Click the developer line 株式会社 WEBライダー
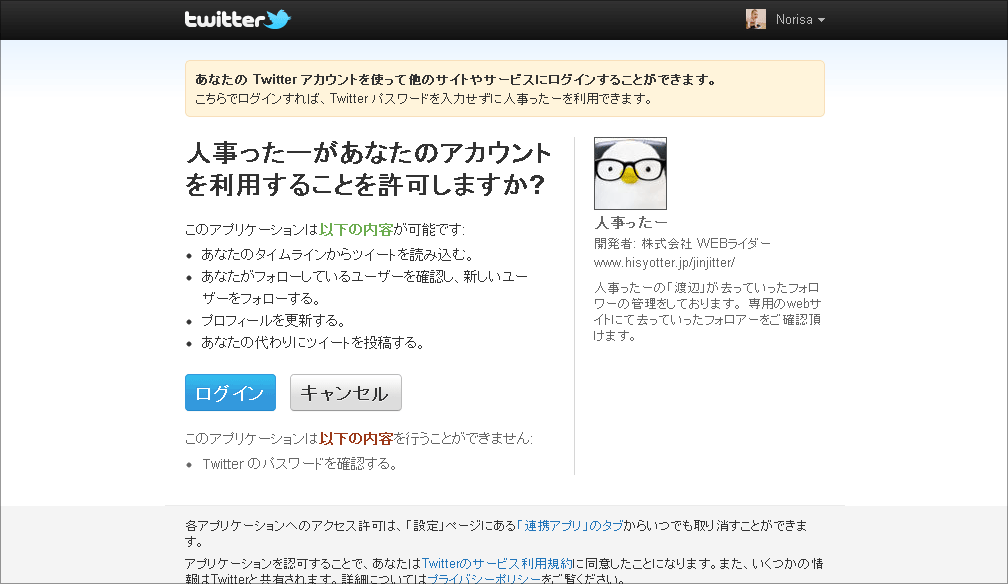This screenshot has width=1008, height=584. pos(682,244)
